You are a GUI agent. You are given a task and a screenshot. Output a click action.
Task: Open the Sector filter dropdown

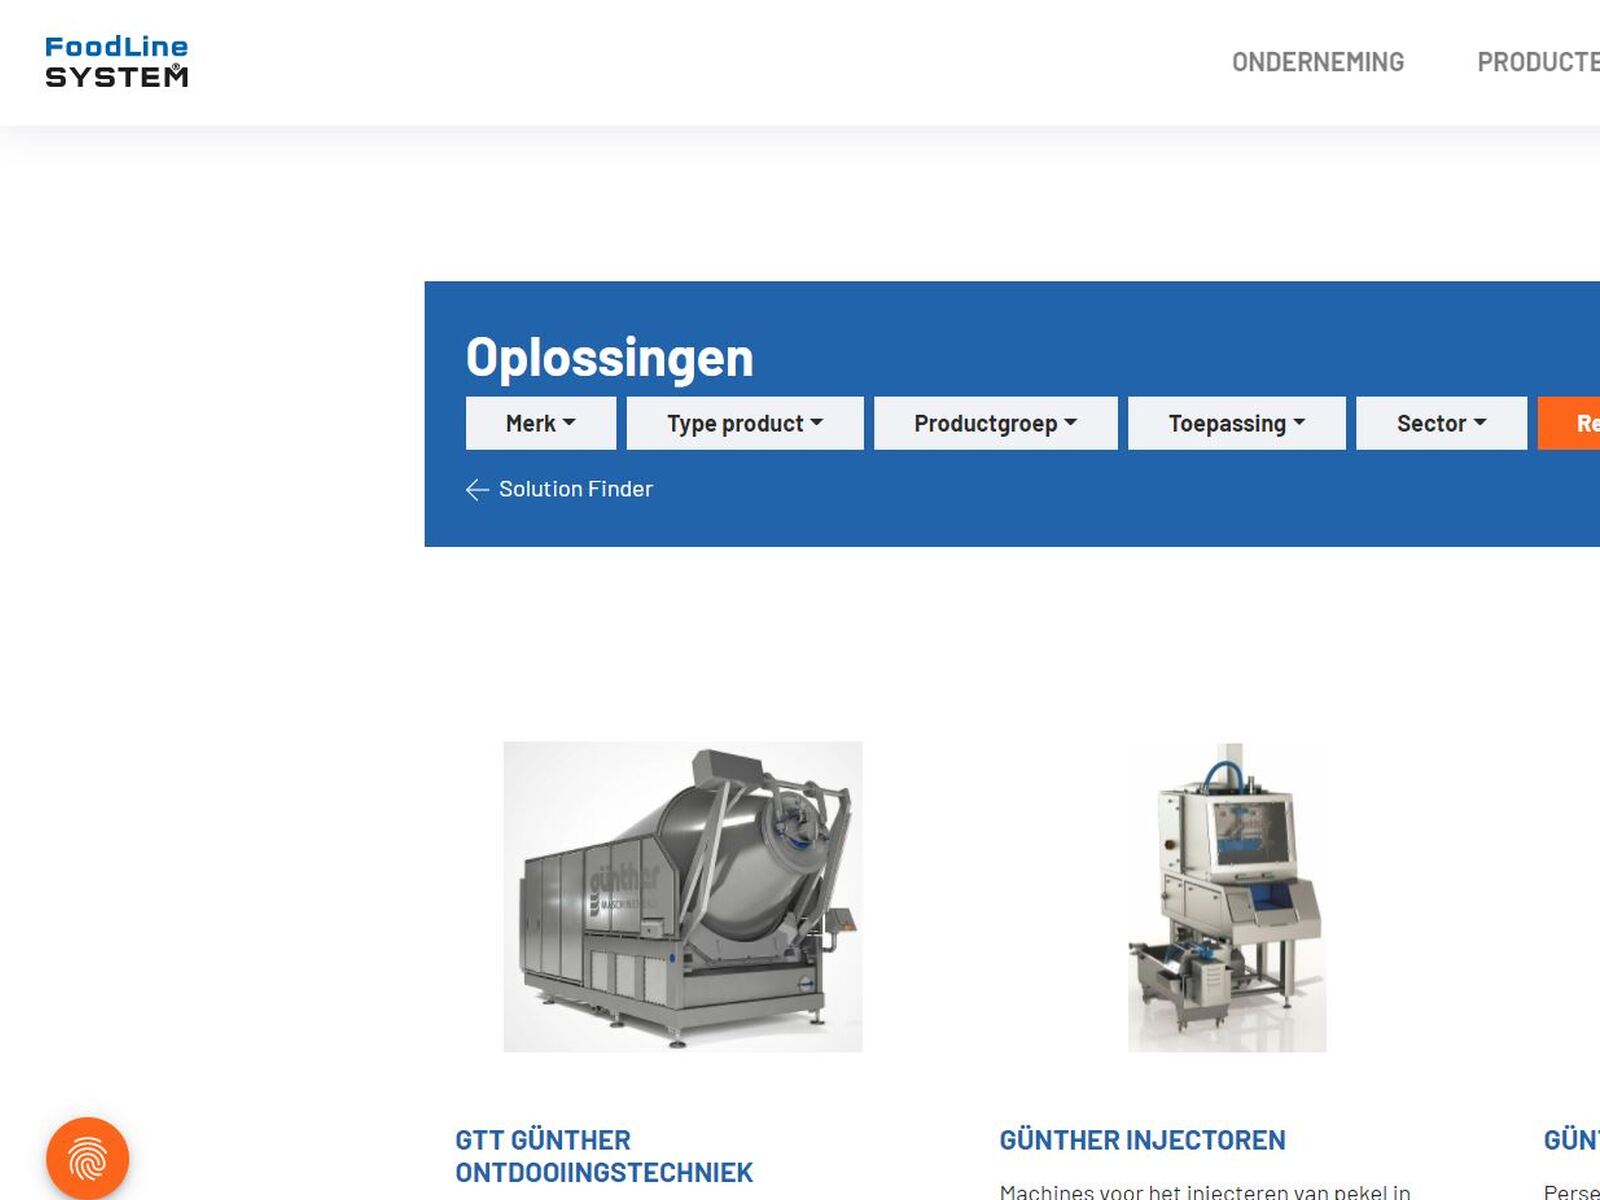(1442, 423)
